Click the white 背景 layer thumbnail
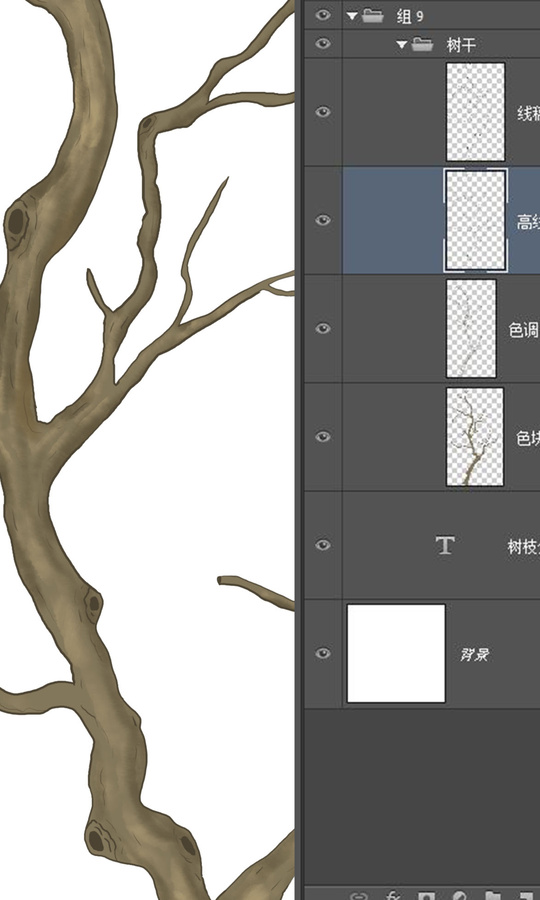540x900 pixels. coord(396,653)
